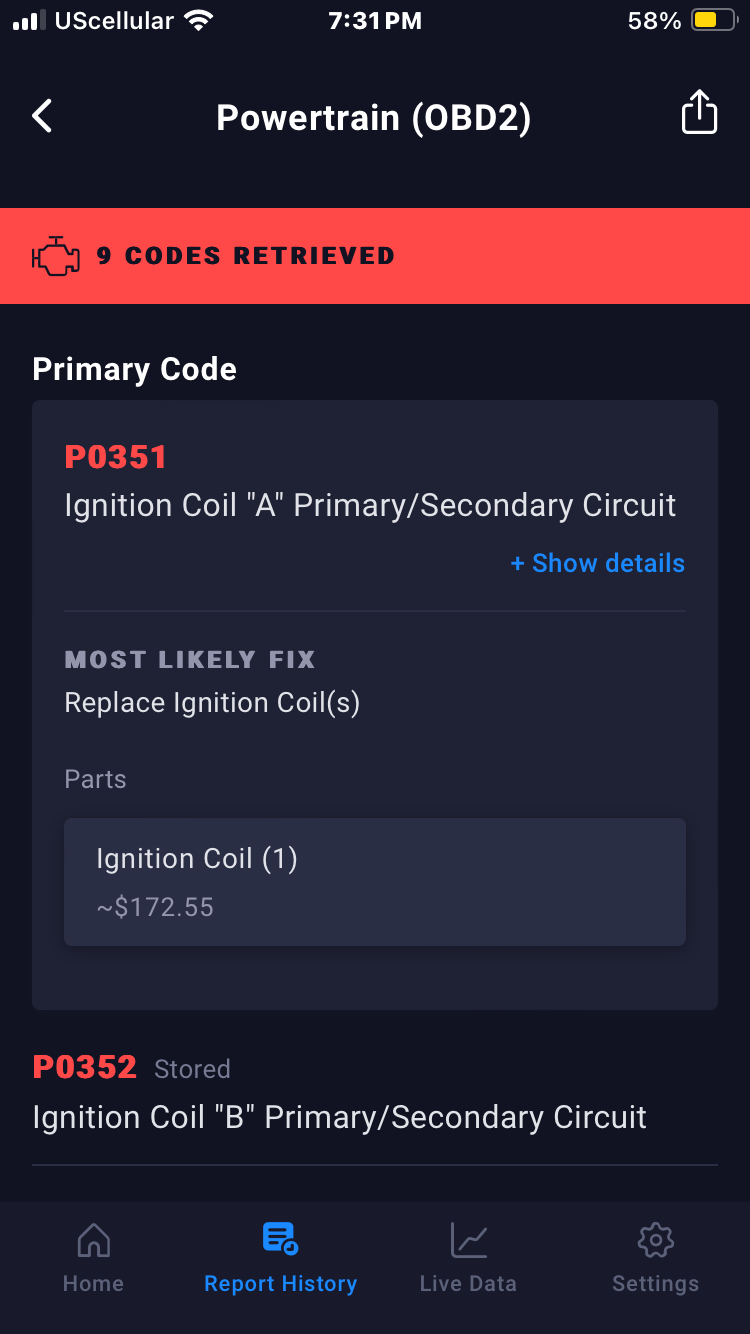Go to the Home tab label
This screenshot has width=750, height=1334.
(93, 1284)
